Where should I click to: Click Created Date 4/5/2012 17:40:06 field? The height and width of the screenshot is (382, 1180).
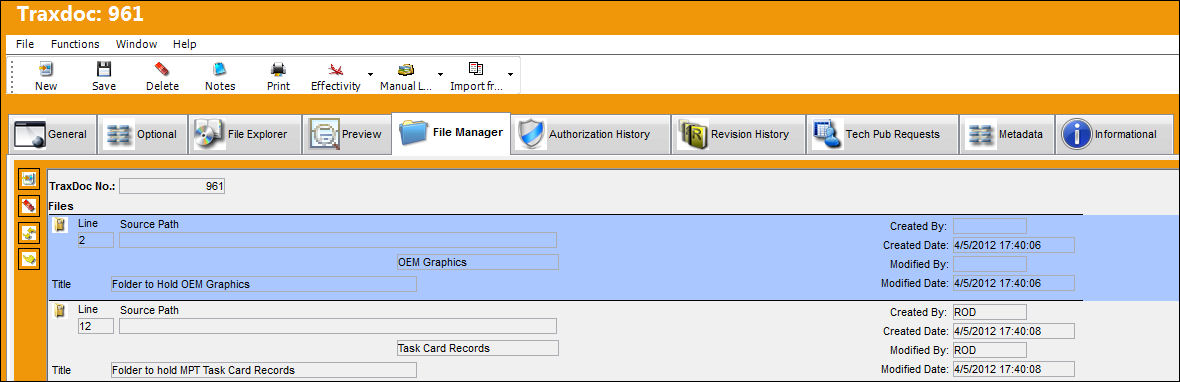tap(1013, 245)
